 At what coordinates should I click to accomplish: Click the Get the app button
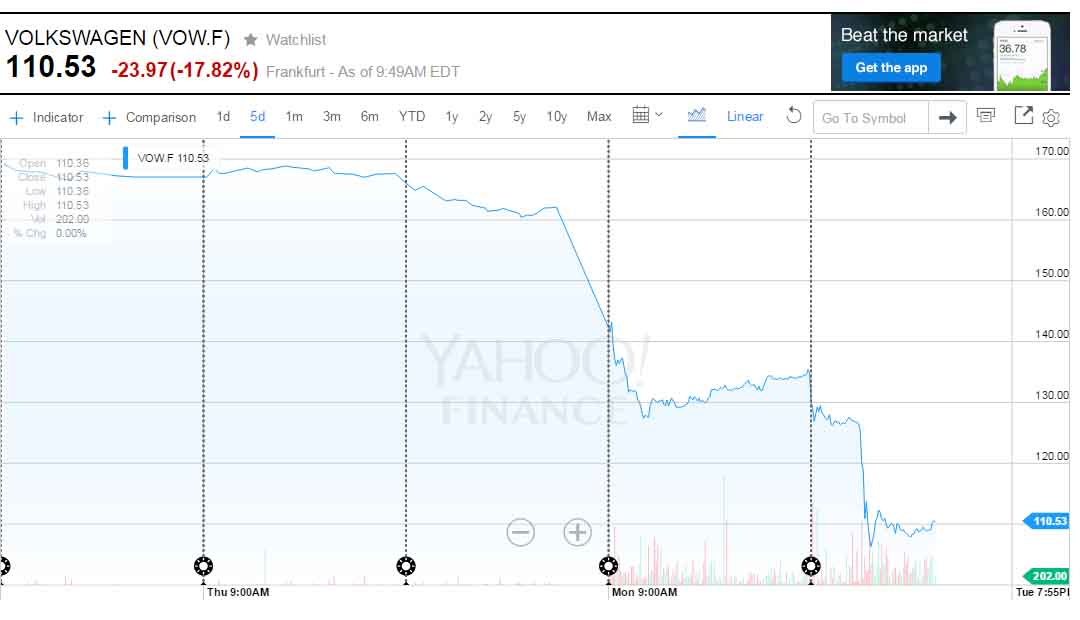(x=891, y=68)
